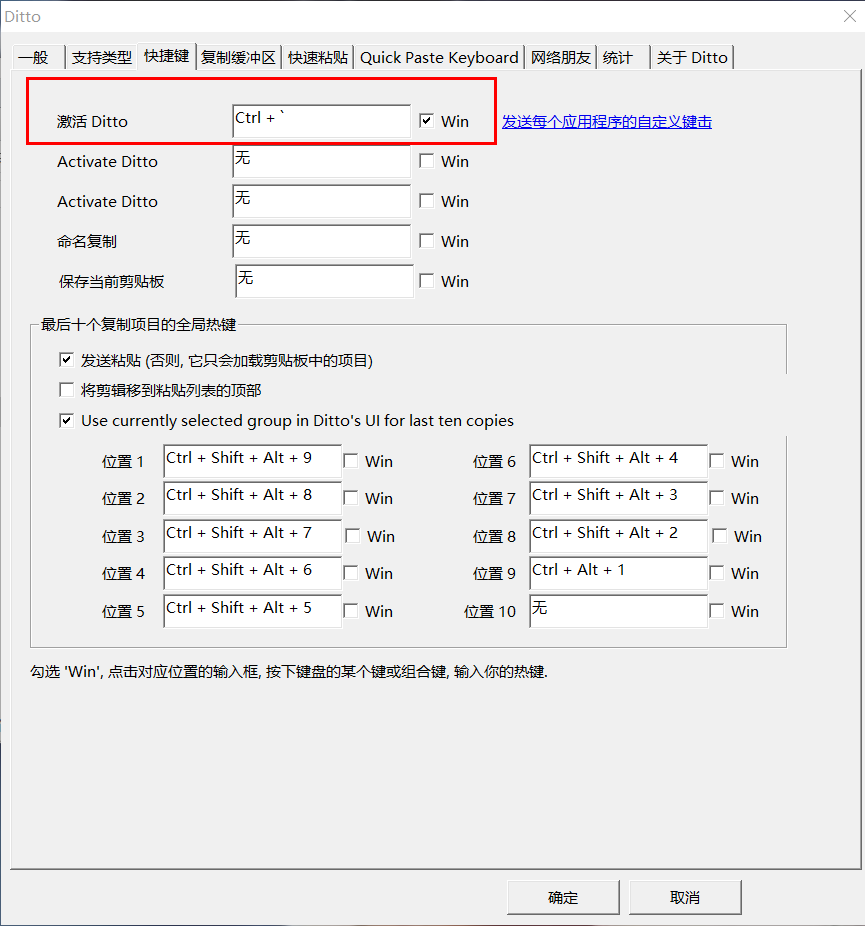Switch to the 一般 tab

tap(36, 57)
